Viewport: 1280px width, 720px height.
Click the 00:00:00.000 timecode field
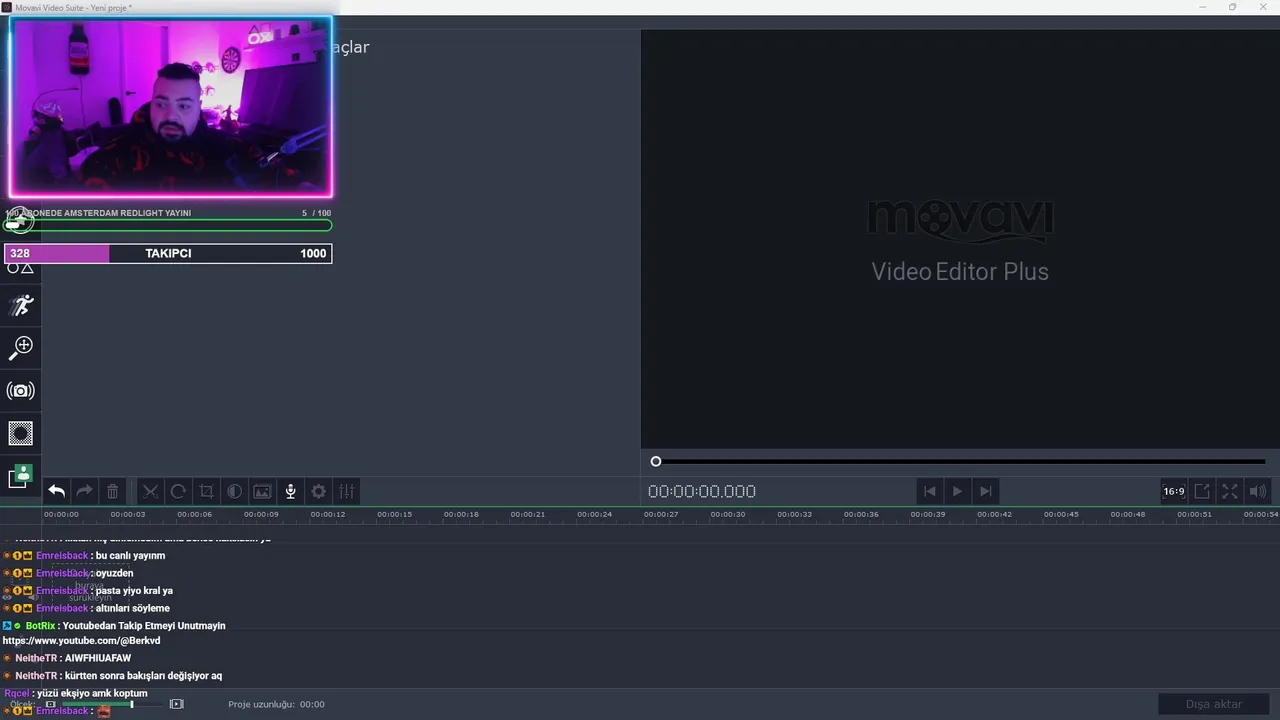[x=702, y=491]
